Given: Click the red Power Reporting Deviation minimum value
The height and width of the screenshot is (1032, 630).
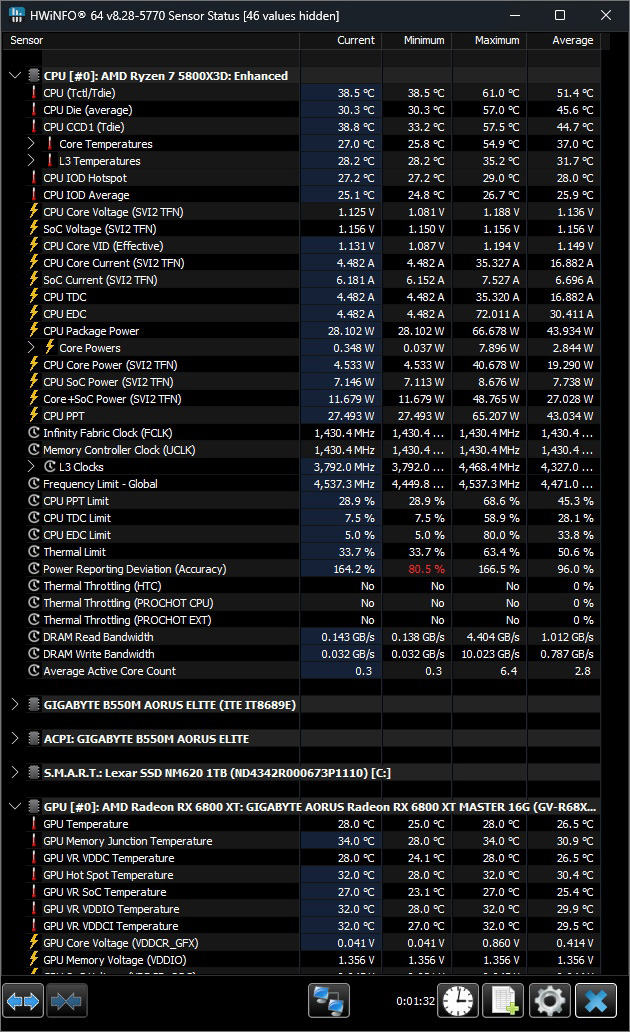Looking at the screenshot, I should tap(426, 569).
